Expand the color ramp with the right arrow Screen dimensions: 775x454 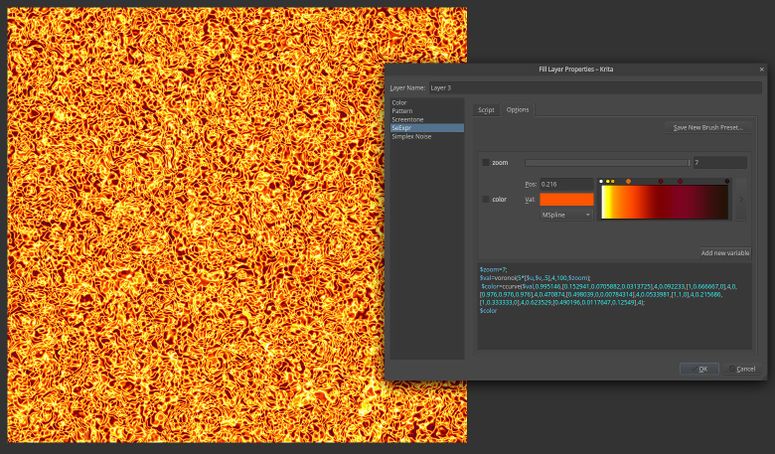point(740,199)
